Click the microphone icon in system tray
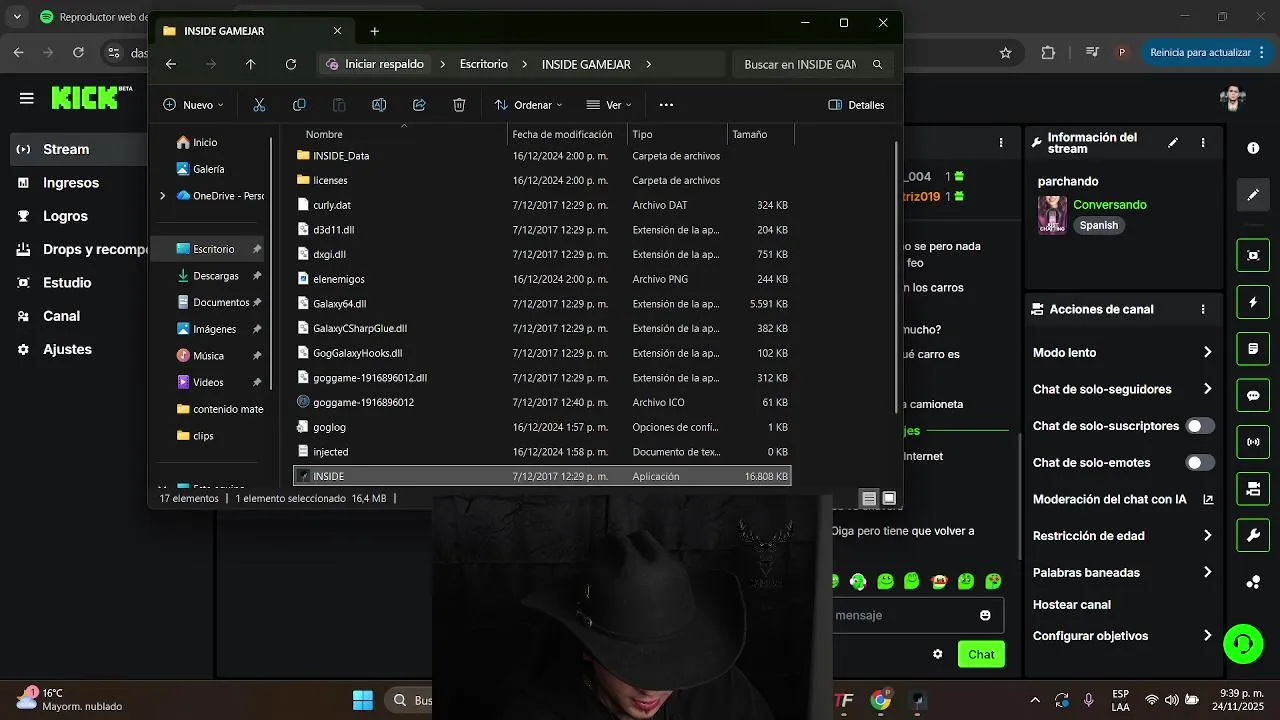The width and height of the screenshot is (1280, 720). point(1088,700)
